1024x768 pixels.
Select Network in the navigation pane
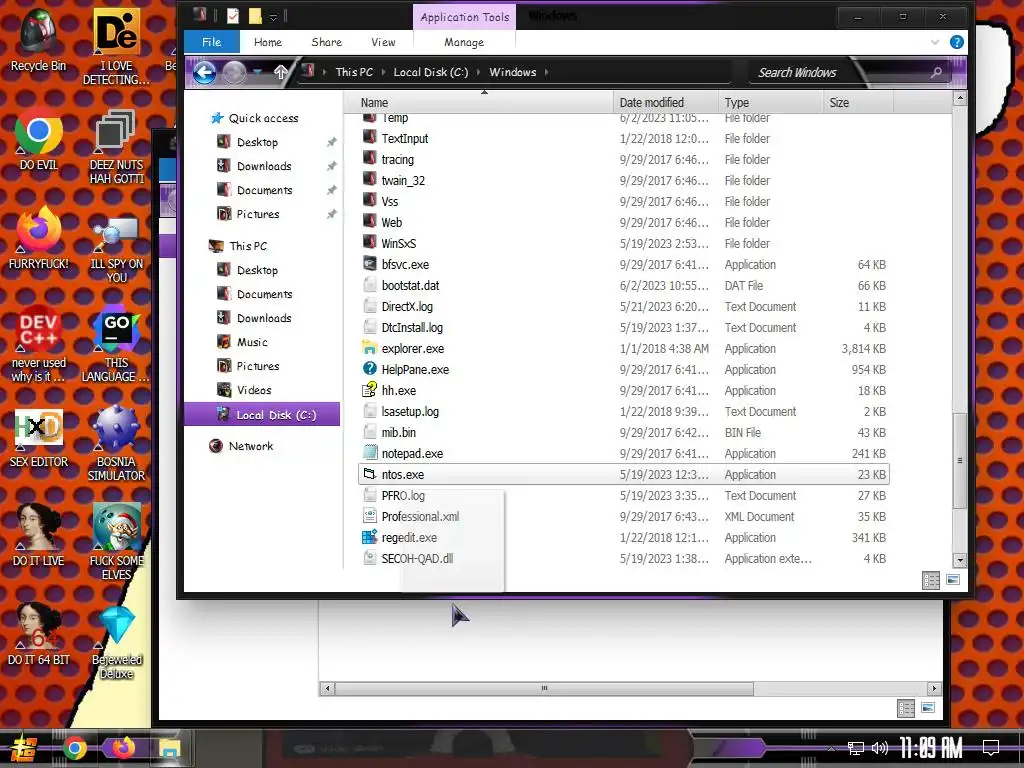(251, 446)
